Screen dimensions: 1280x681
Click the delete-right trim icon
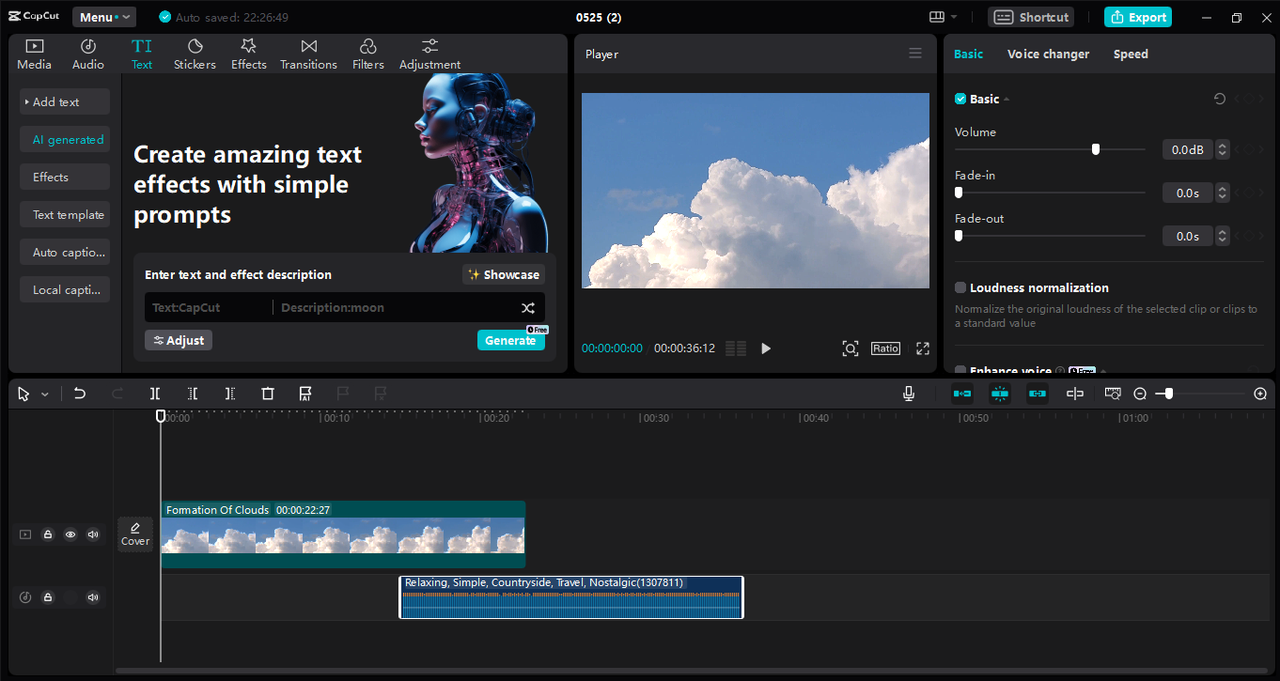230,394
